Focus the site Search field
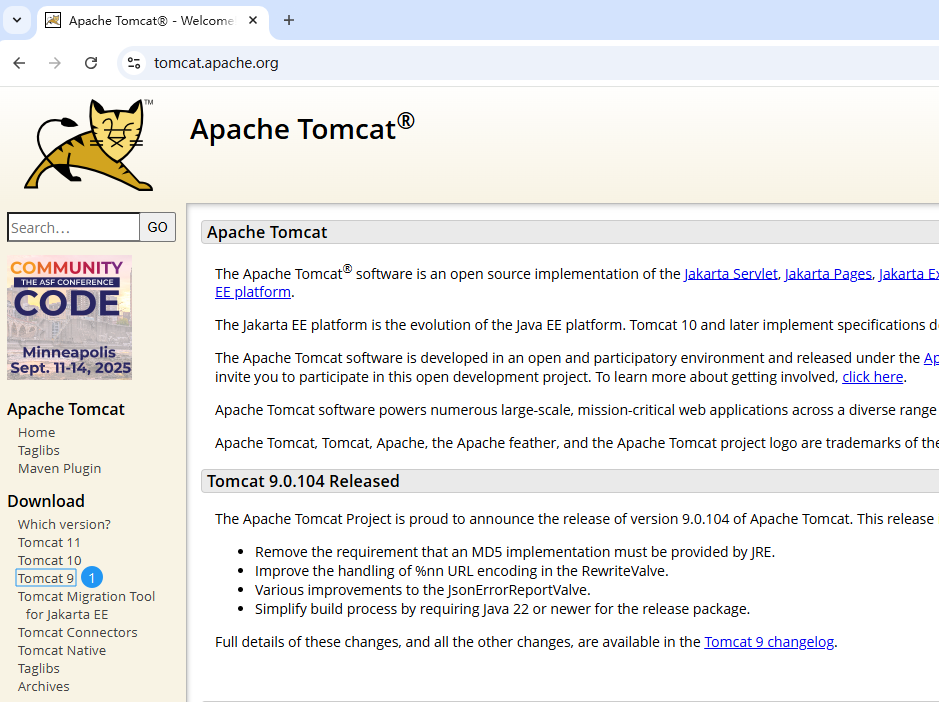The image size is (939, 702). click(x=74, y=228)
